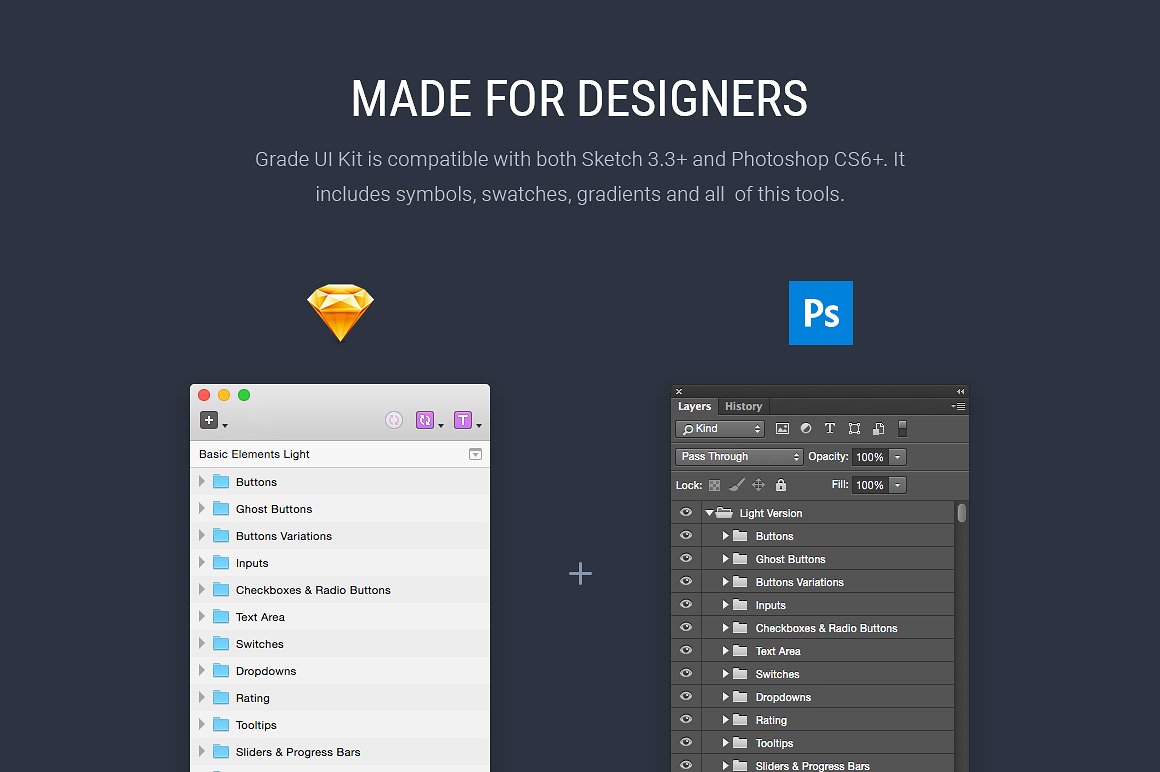
Task: Click the add symbol plus icon in Sketch
Action: (208, 419)
